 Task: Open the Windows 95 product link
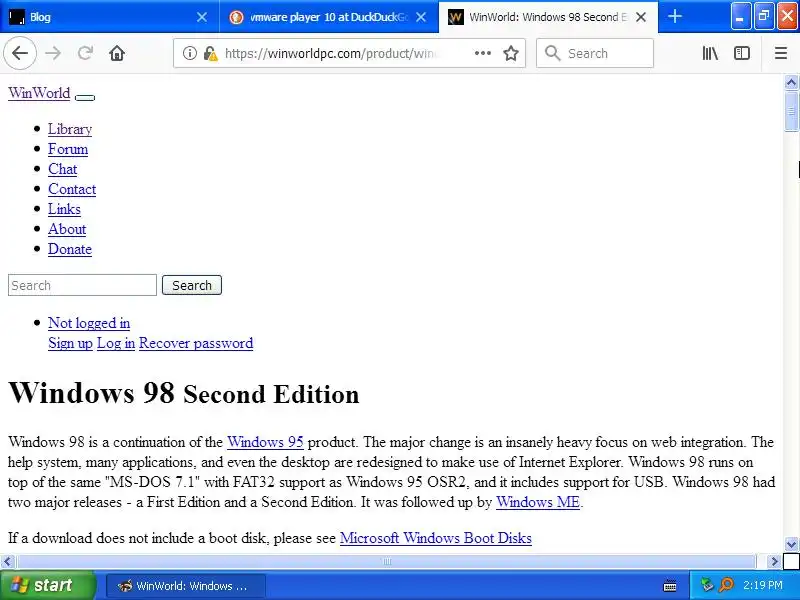tap(265, 442)
